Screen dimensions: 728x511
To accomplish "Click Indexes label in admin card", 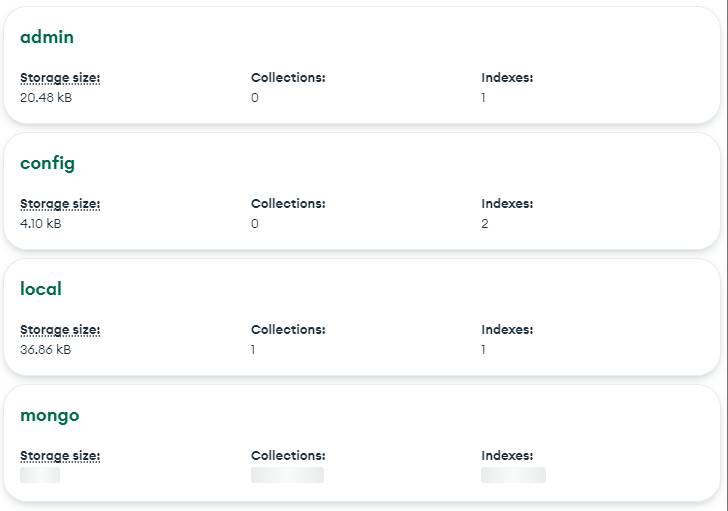I will 507,78.
